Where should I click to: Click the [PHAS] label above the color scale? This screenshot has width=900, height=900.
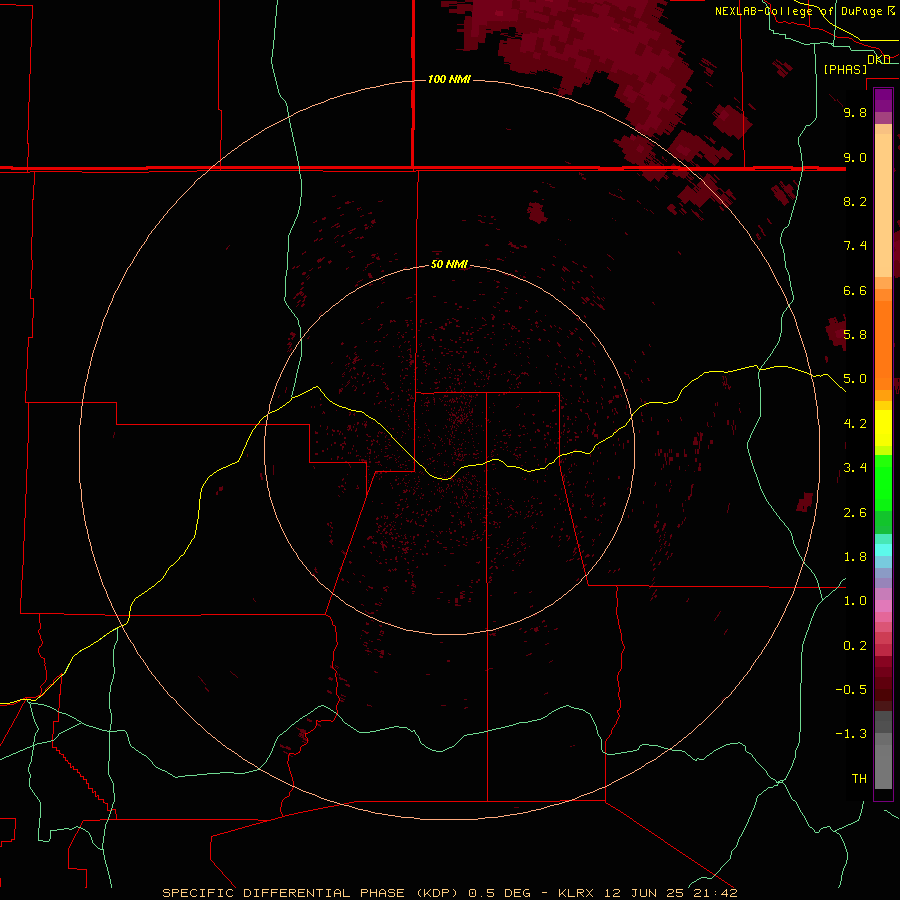coord(845,69)
